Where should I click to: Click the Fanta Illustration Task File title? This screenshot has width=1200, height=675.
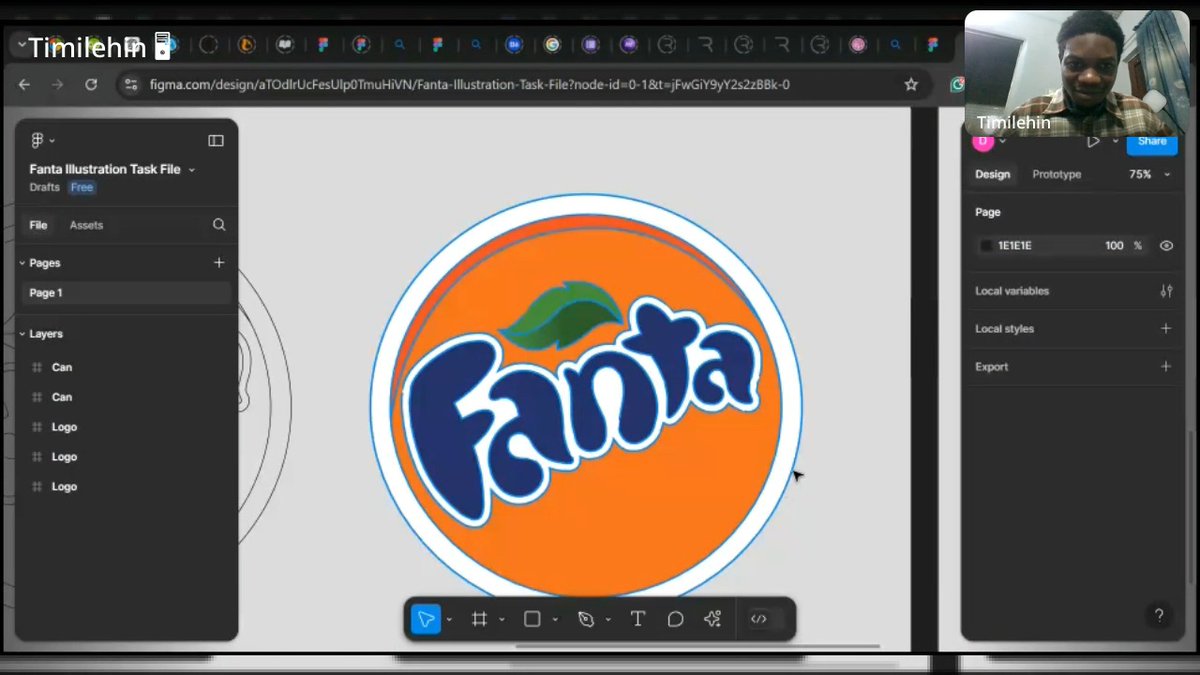(x=105, y=169)
